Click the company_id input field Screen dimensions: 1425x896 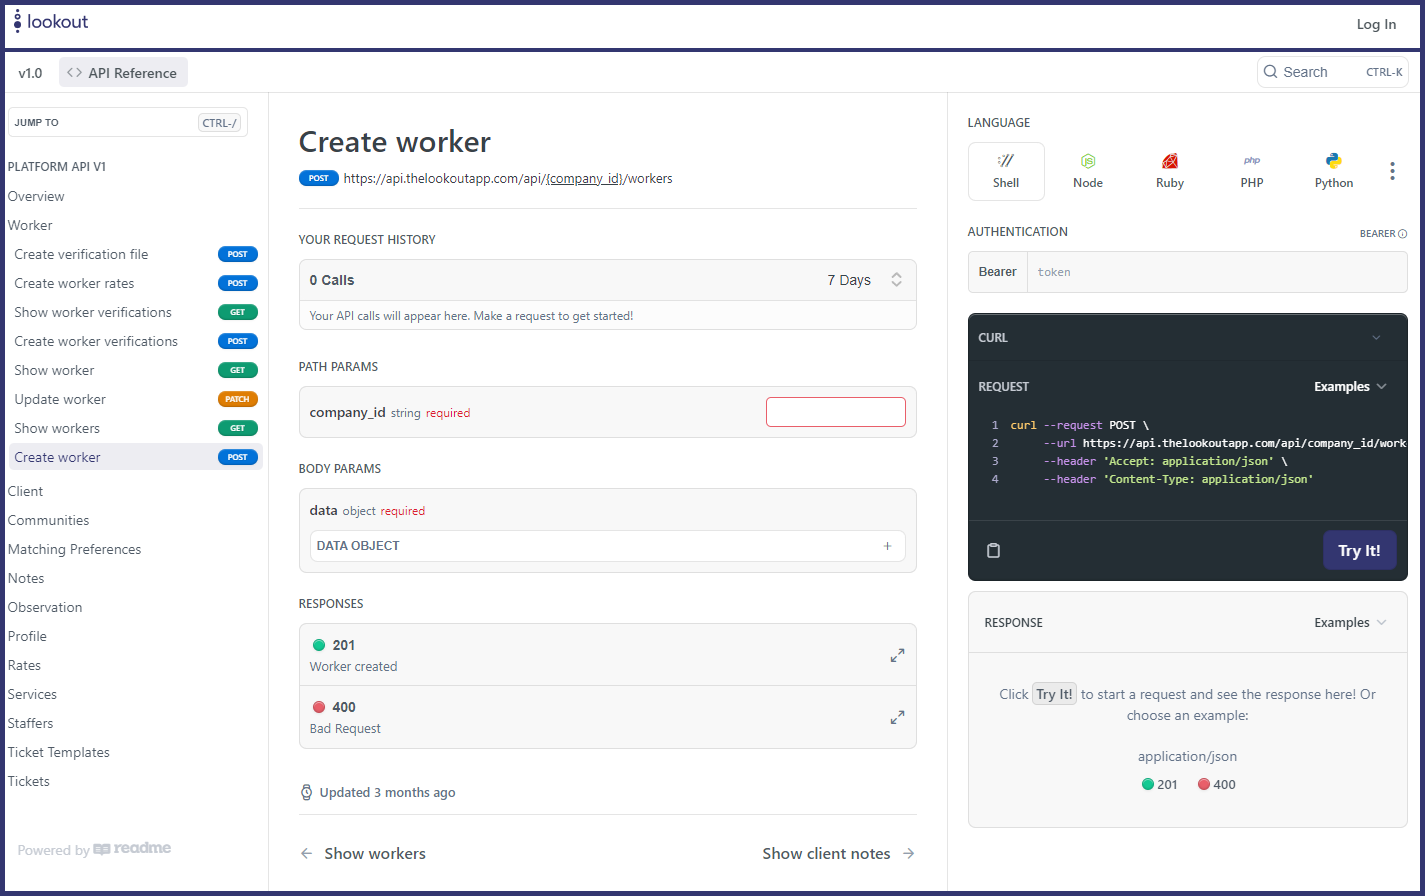click(835, 412)
